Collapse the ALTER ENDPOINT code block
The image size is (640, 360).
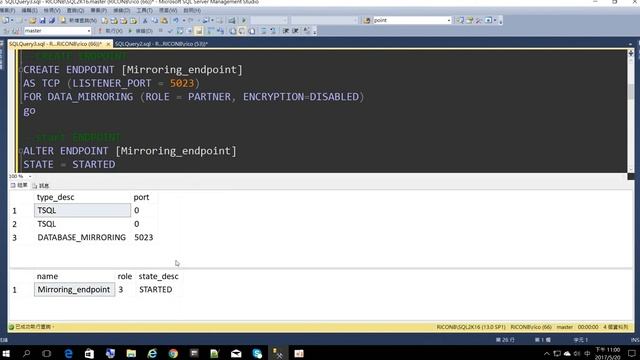click(x=20, y=151)
